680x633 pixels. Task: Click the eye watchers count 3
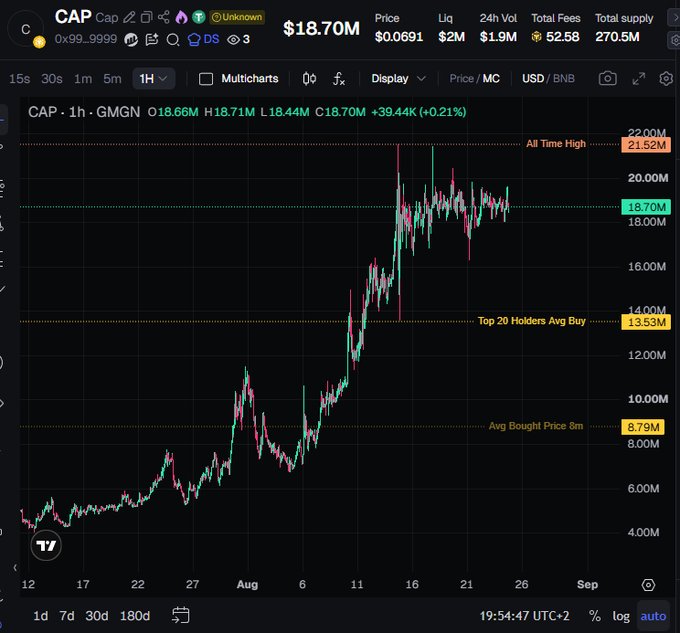point(239,39)
